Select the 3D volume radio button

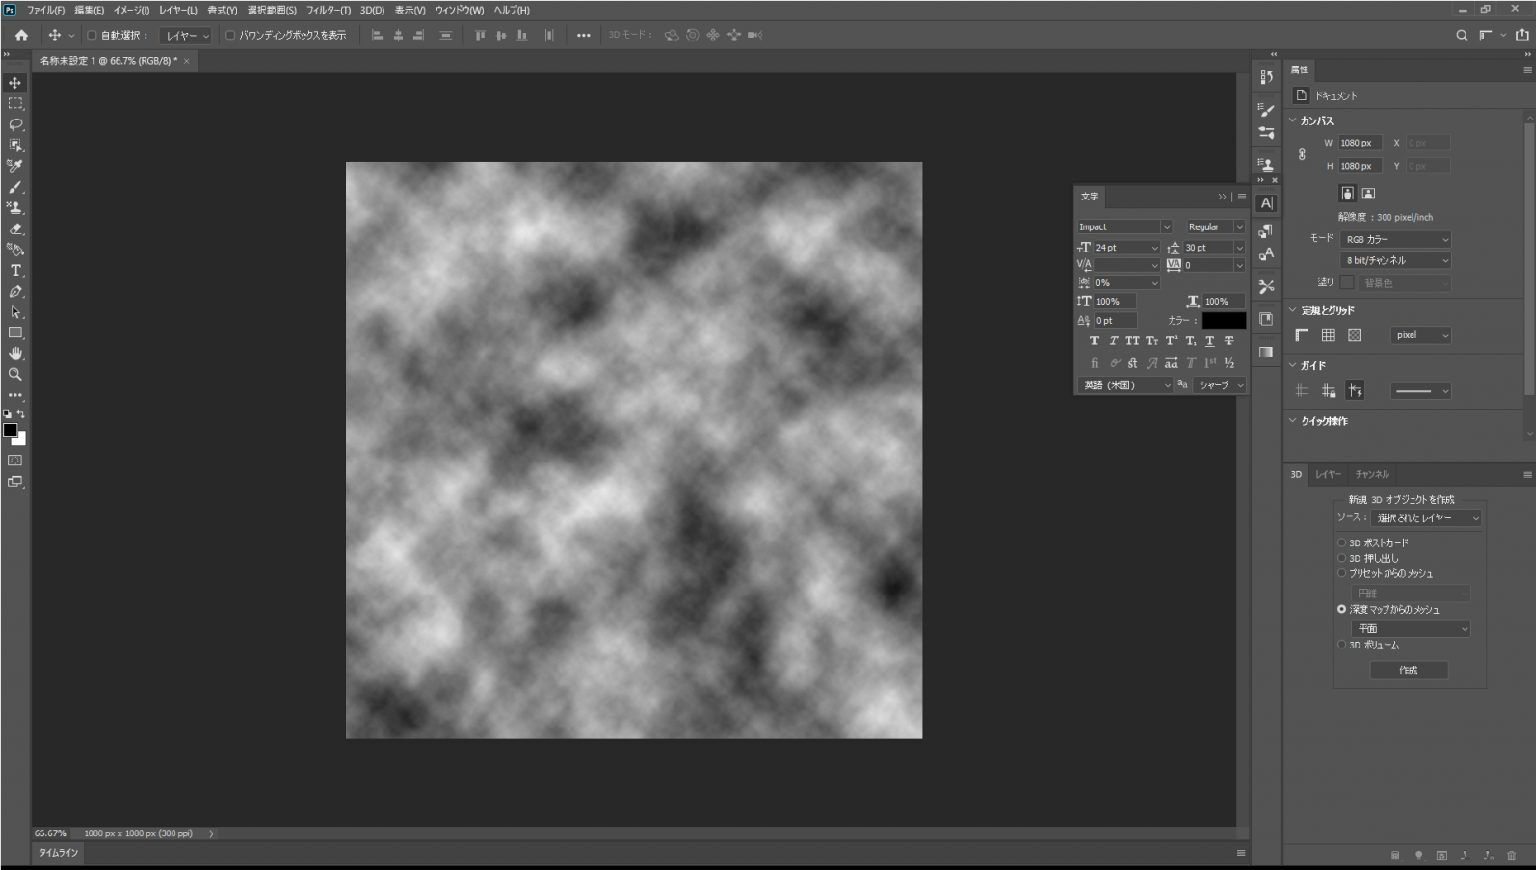click(1341, 644)
